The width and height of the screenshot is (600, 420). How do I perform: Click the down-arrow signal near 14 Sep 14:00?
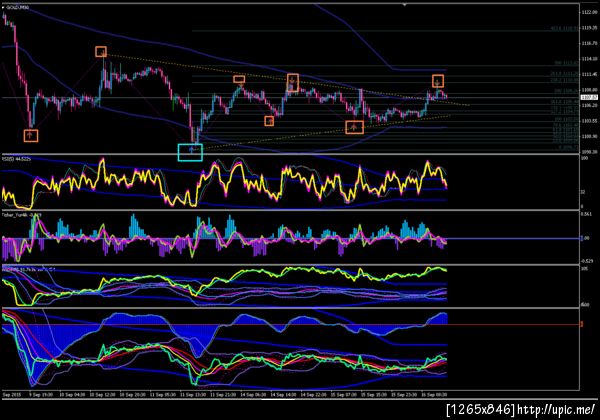pos(293,82)
